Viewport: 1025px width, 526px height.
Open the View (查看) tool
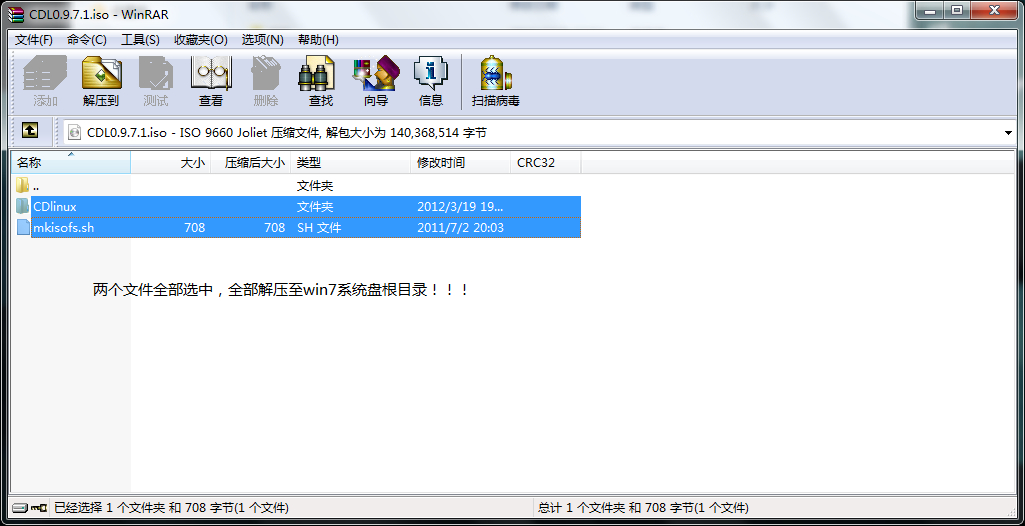[210, 81]
